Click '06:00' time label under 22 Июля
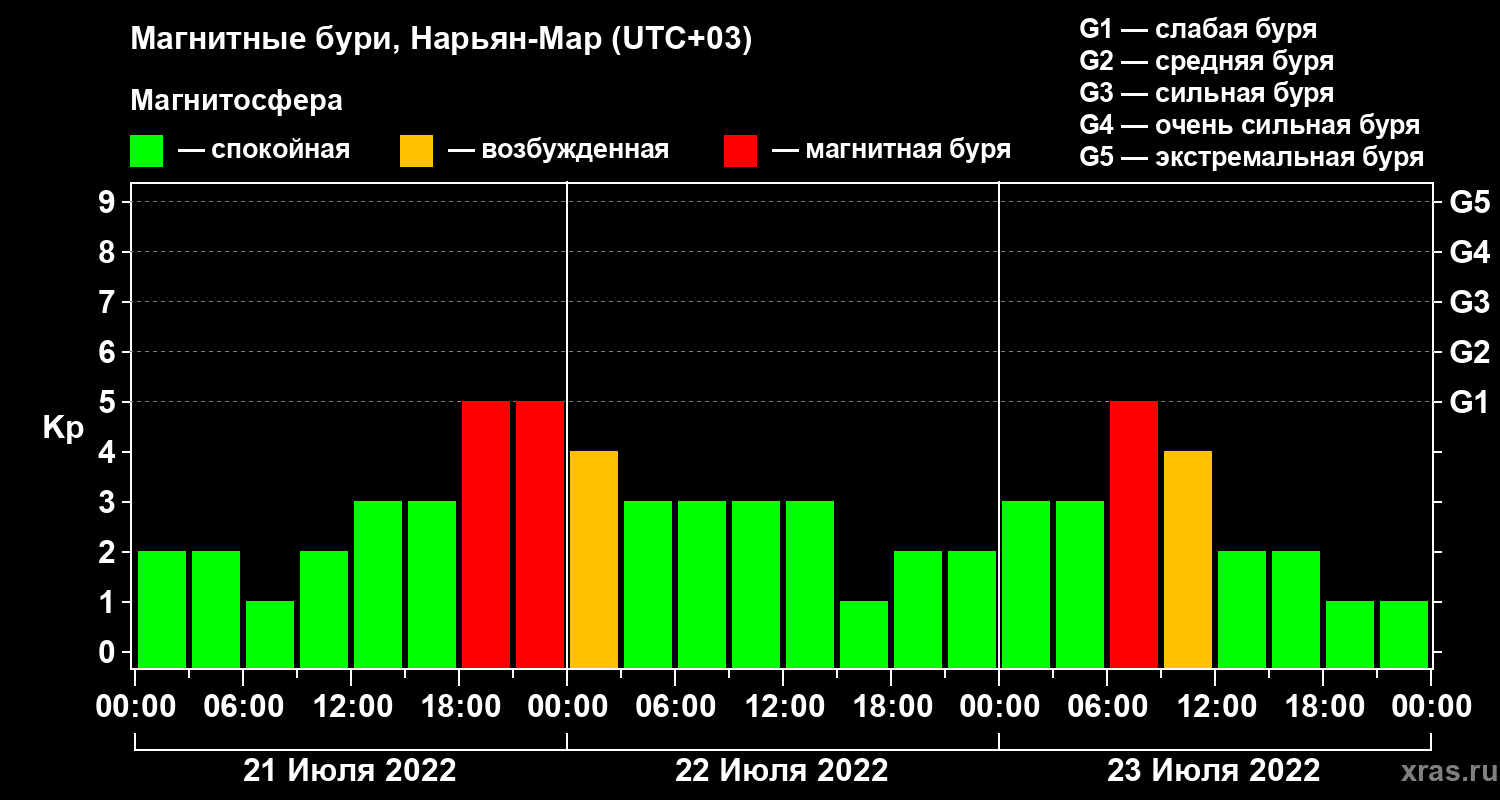The width and height of the screenshot is (1500, 800). (675, 707)
